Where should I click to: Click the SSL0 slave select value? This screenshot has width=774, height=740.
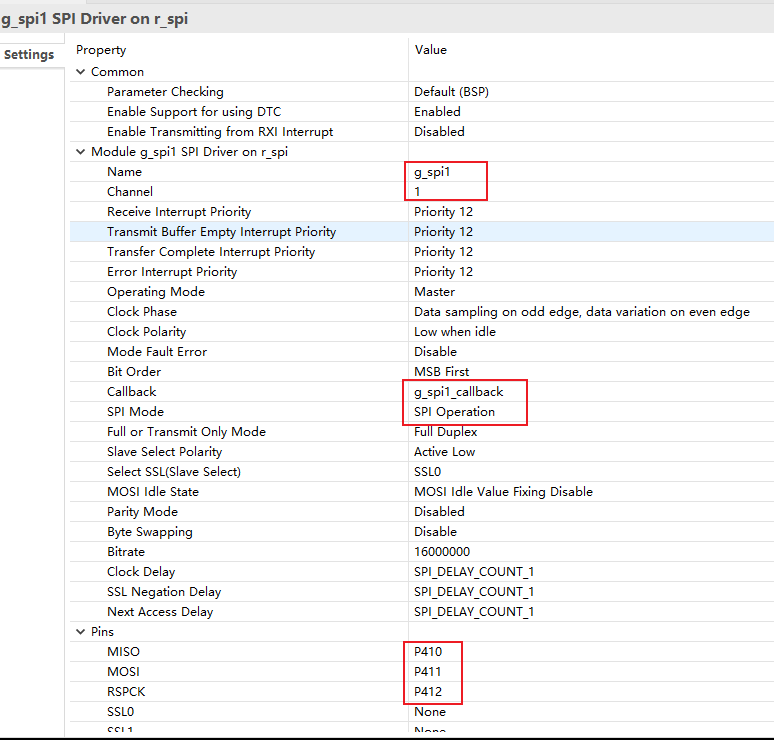pos(427,472)
